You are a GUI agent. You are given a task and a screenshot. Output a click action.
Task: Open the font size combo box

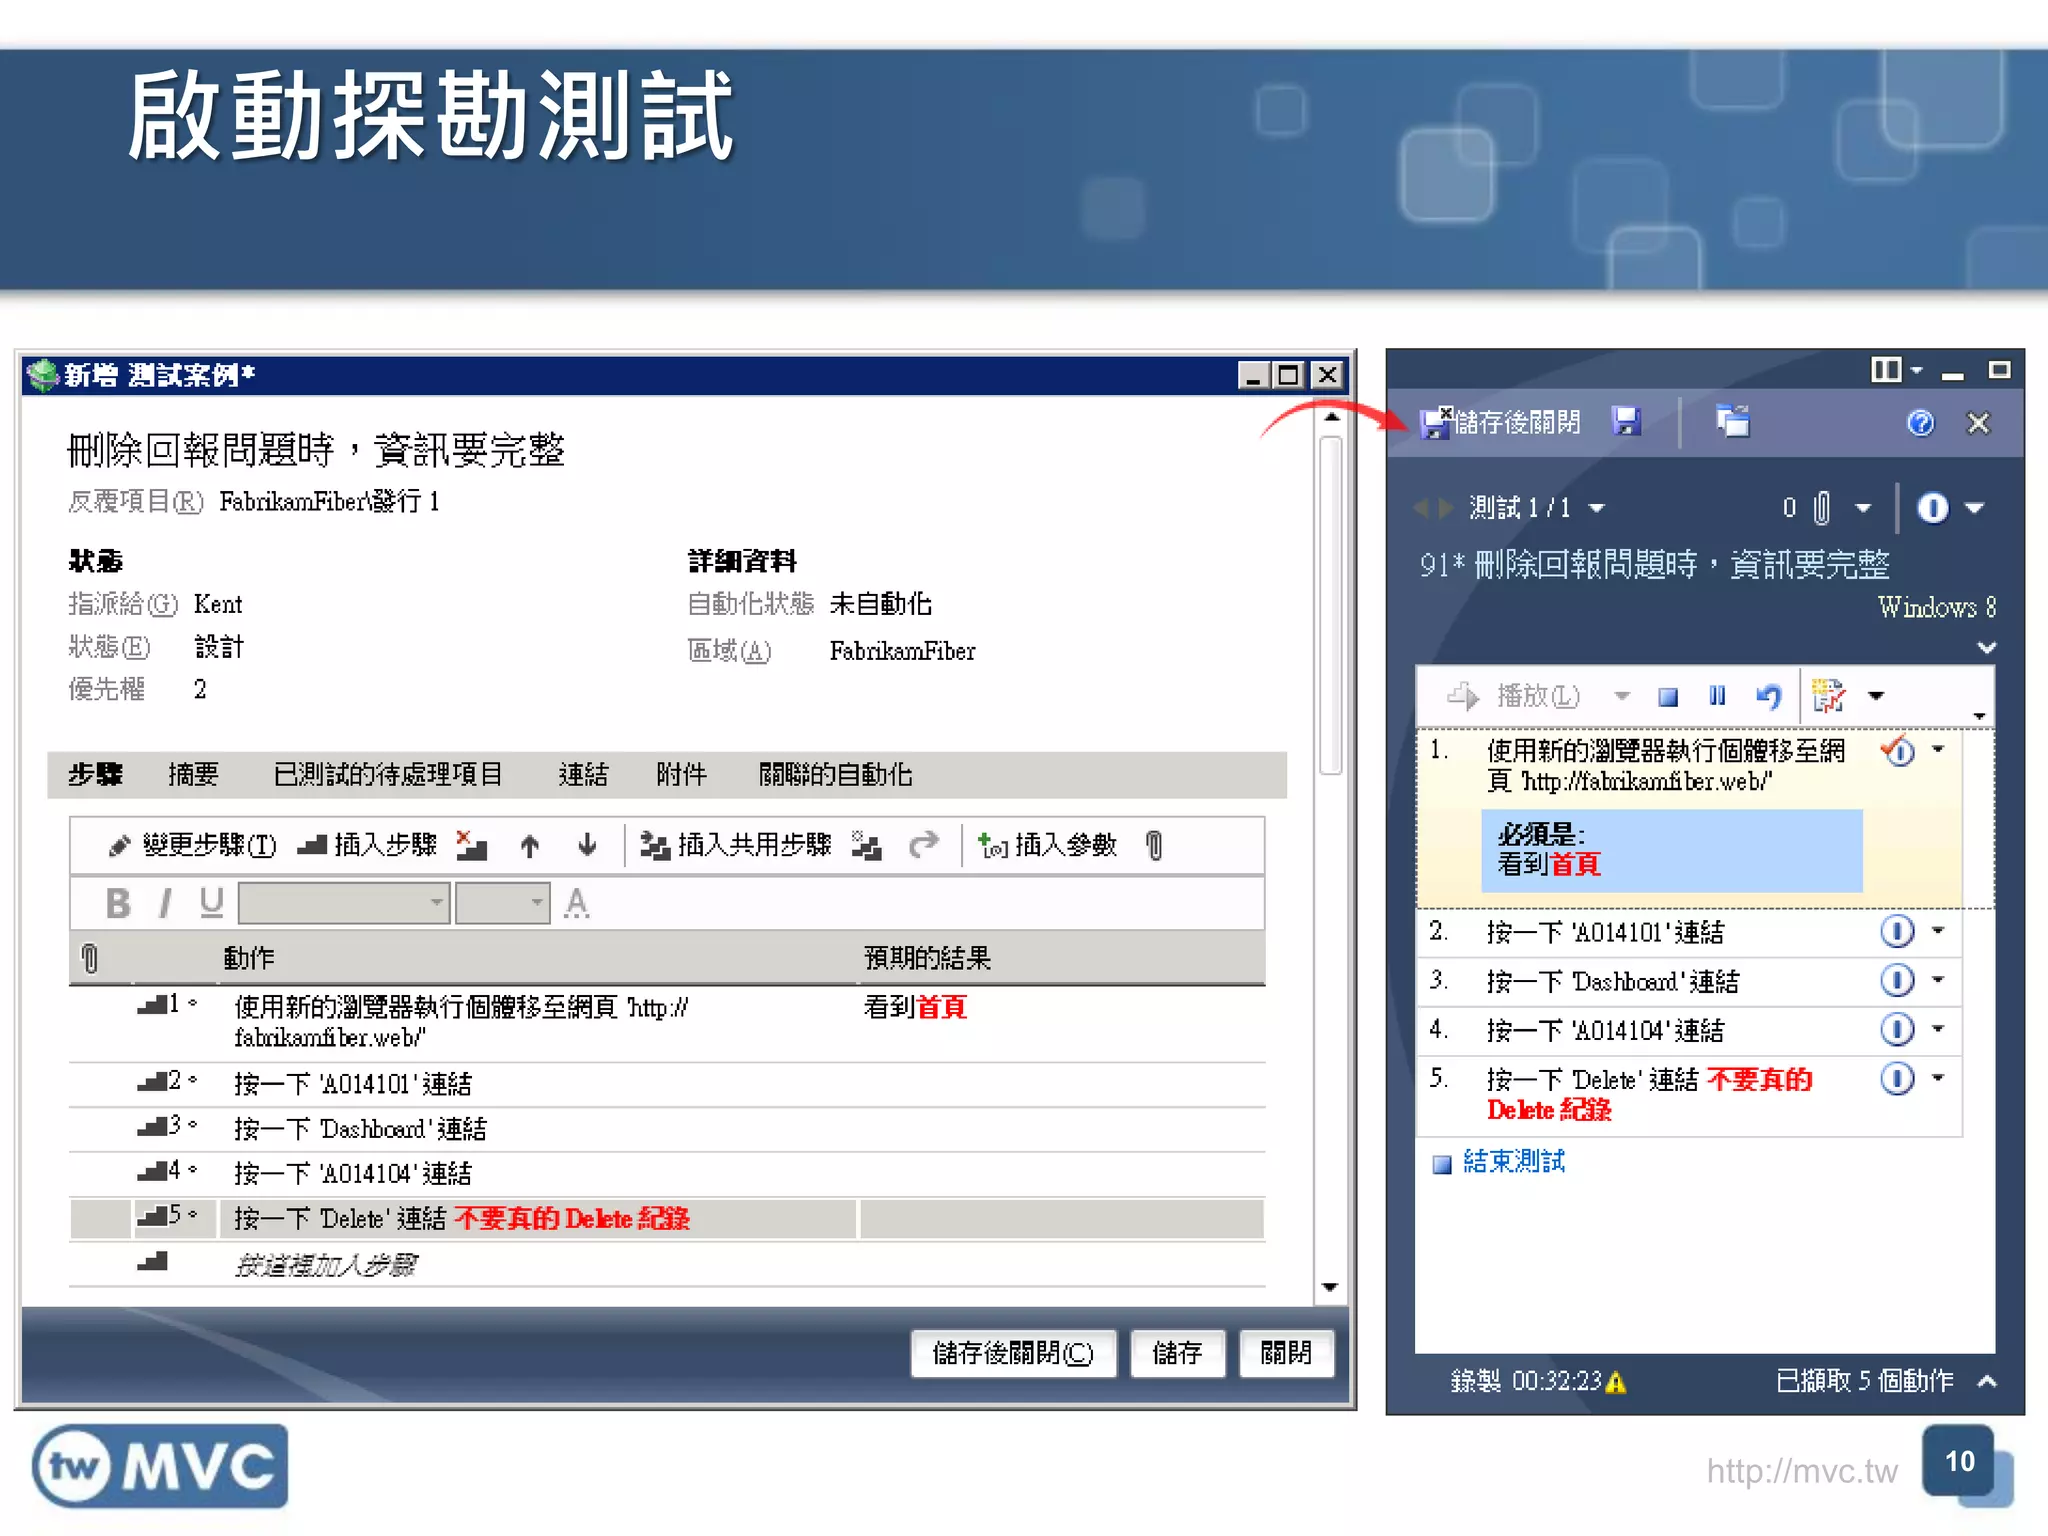503,903
